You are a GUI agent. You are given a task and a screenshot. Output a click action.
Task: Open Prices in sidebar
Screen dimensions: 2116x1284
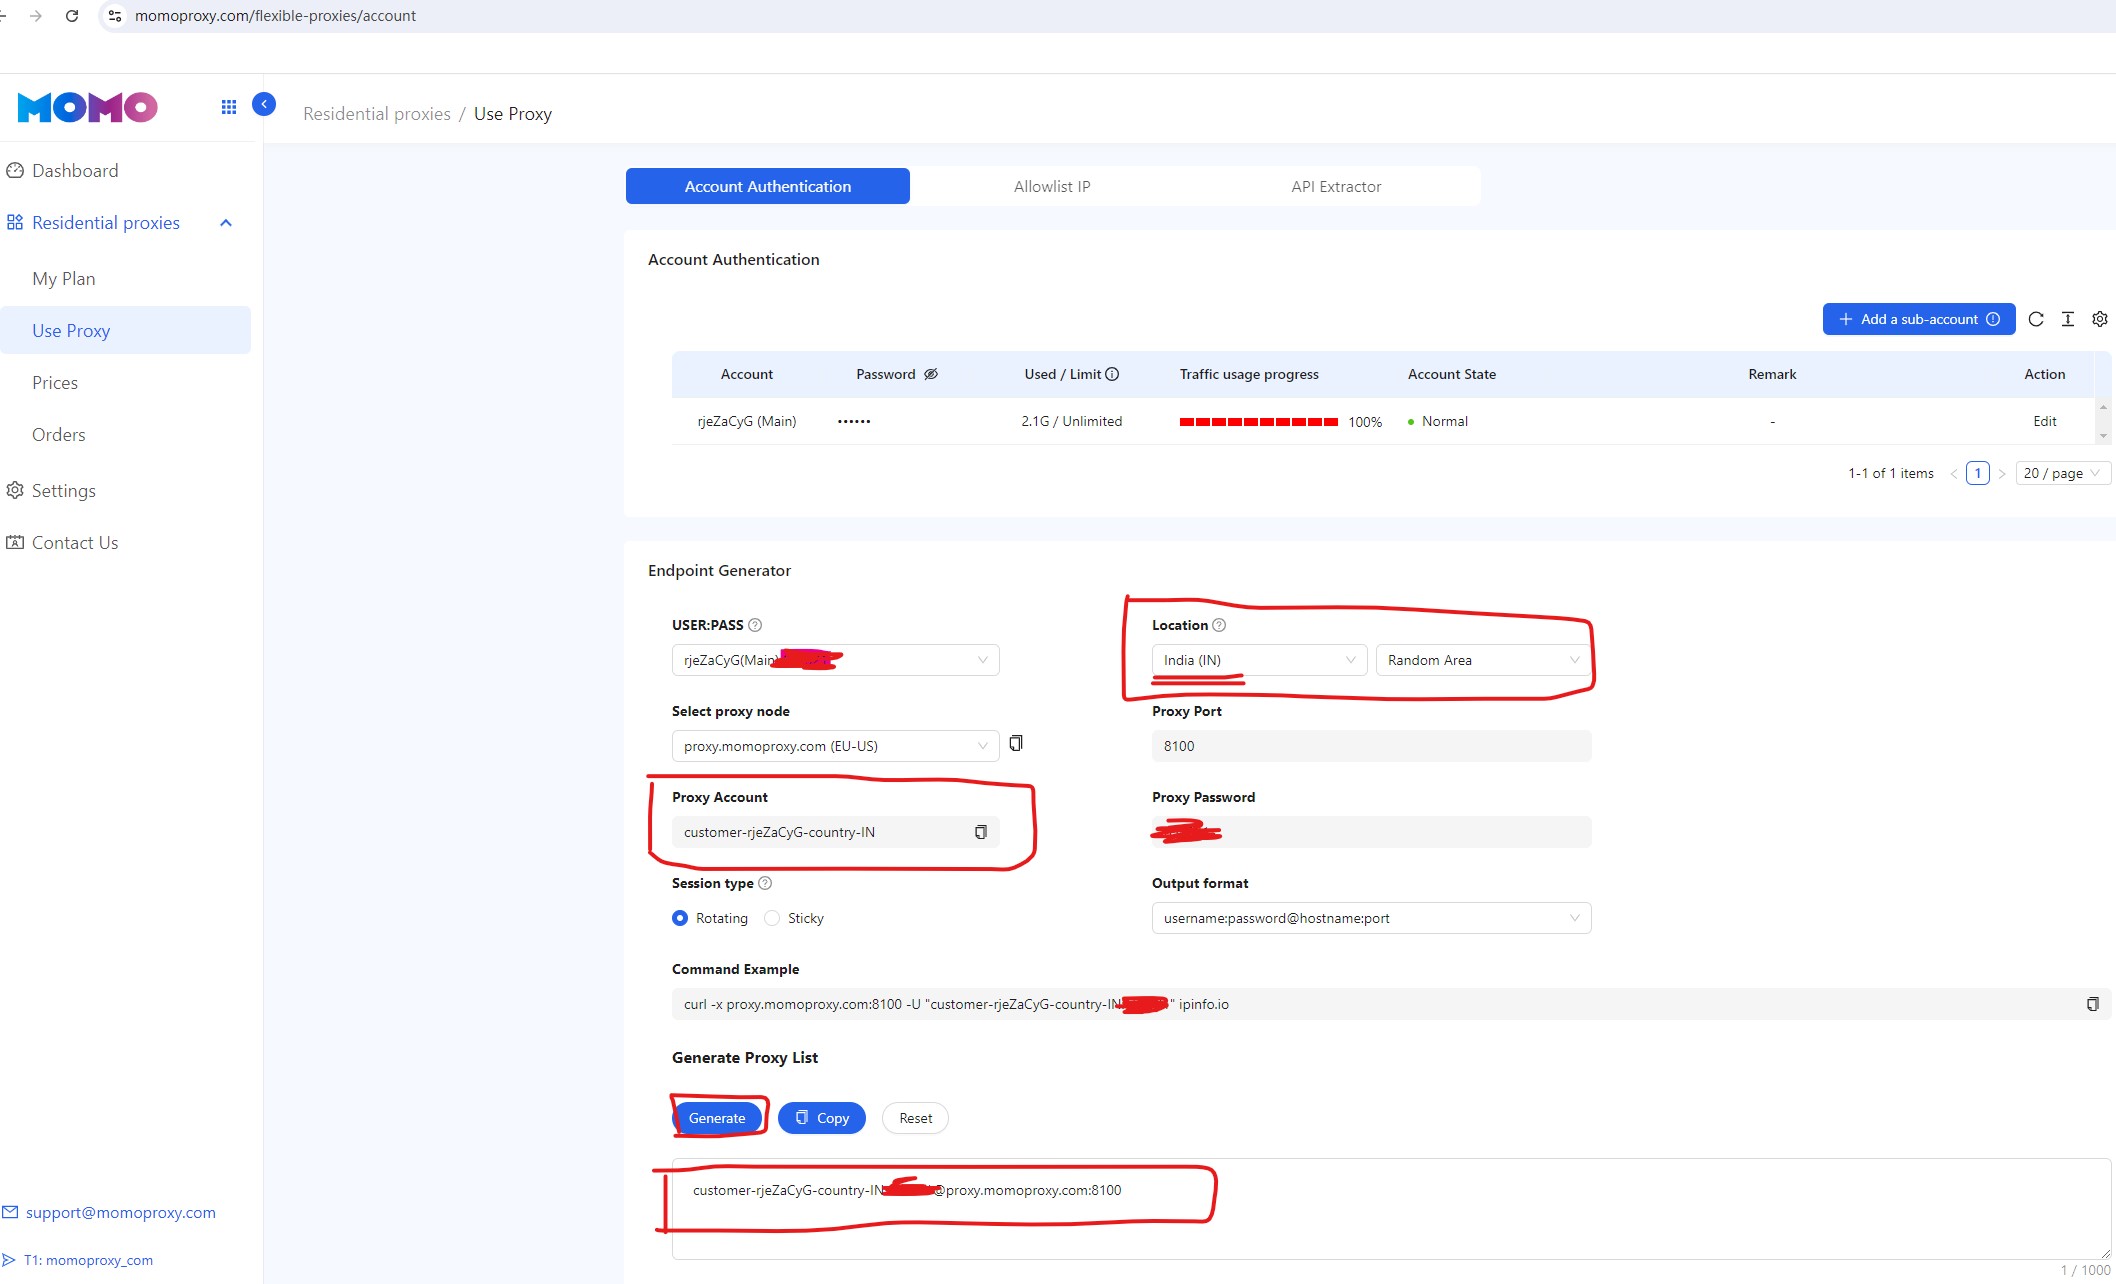[x=55, y=383]
